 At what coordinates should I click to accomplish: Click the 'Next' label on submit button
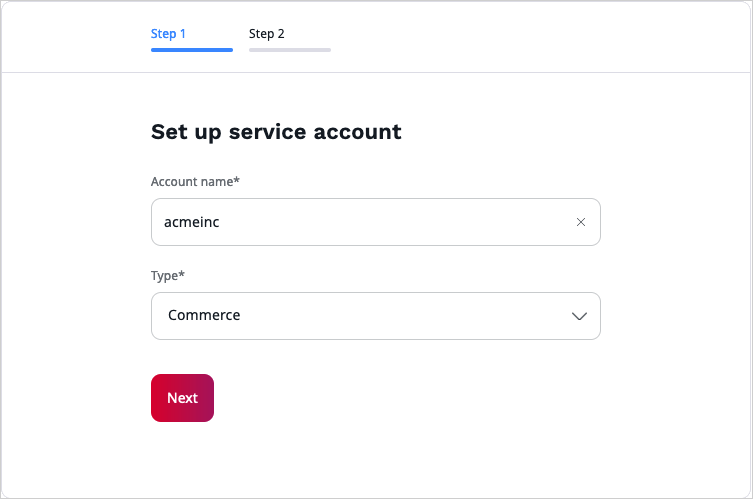click(x=182, y=398)
